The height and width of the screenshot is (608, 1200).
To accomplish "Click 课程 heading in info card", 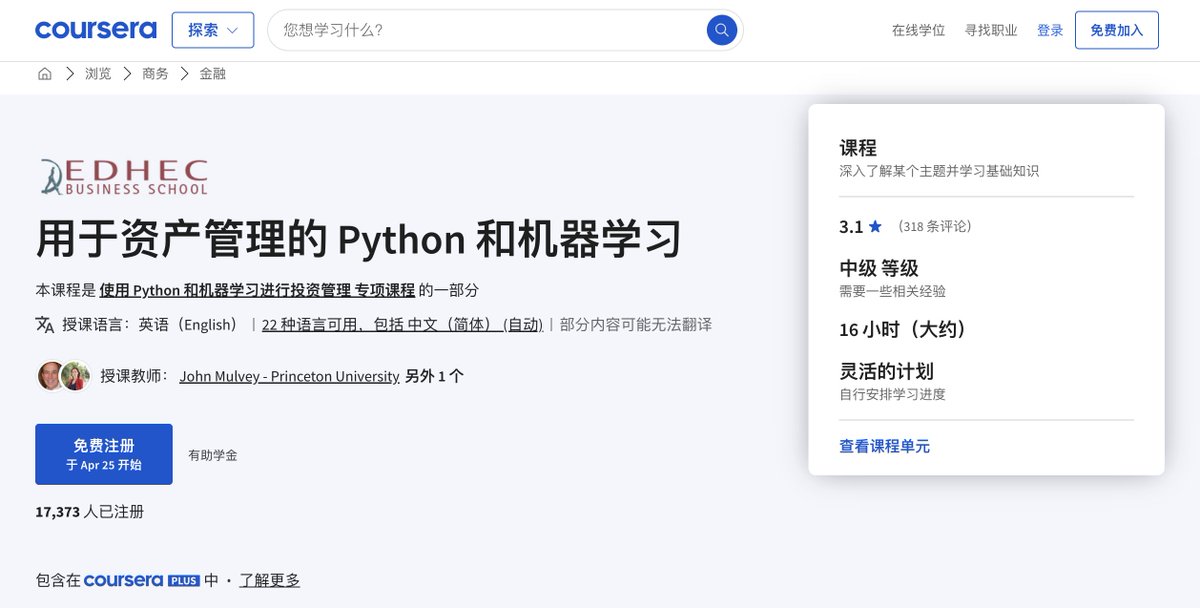I will [x=858, y=148].
